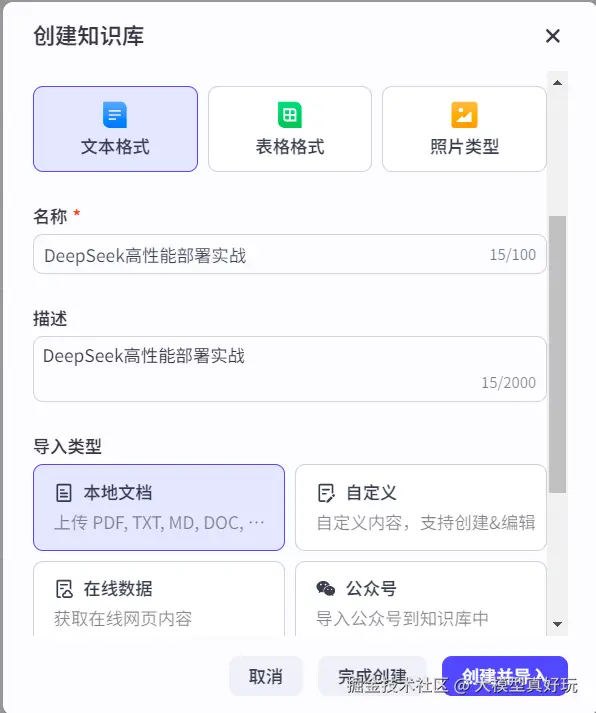
Task: Click the orange photo type icon
Action: click(x=464, y=115)
